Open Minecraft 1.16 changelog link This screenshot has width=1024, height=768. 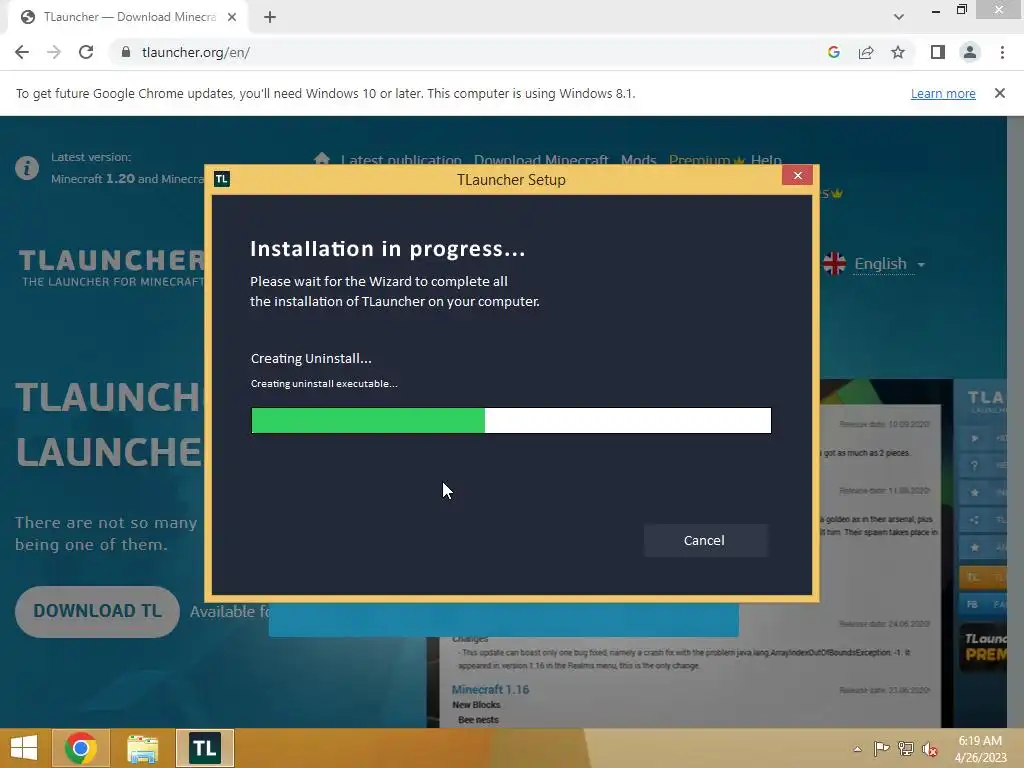pos(490,689)
